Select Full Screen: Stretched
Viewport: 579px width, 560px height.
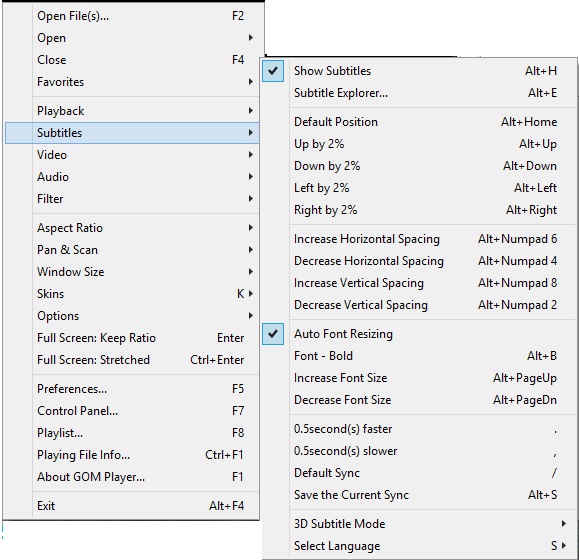(132, 360)
